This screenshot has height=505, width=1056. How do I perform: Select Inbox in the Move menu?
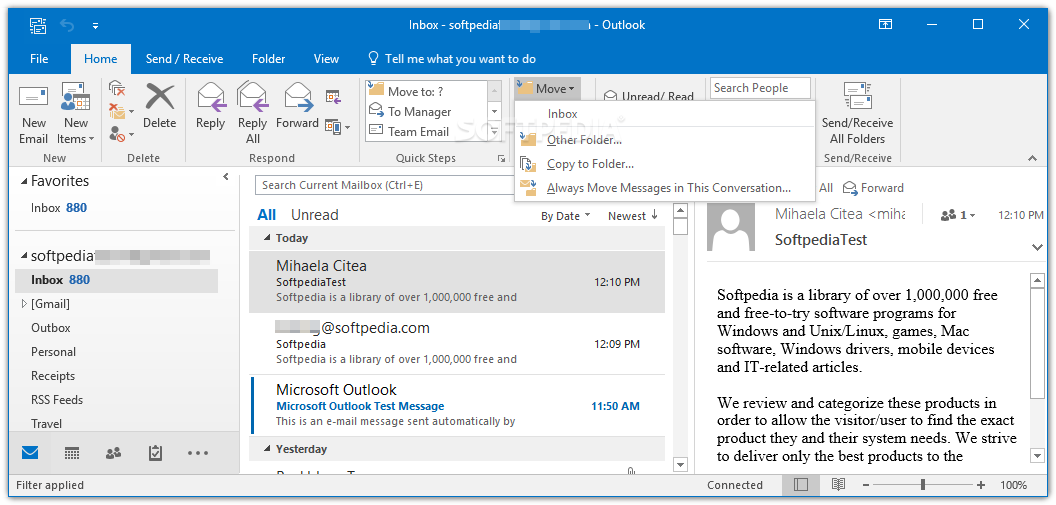(562, 114)
